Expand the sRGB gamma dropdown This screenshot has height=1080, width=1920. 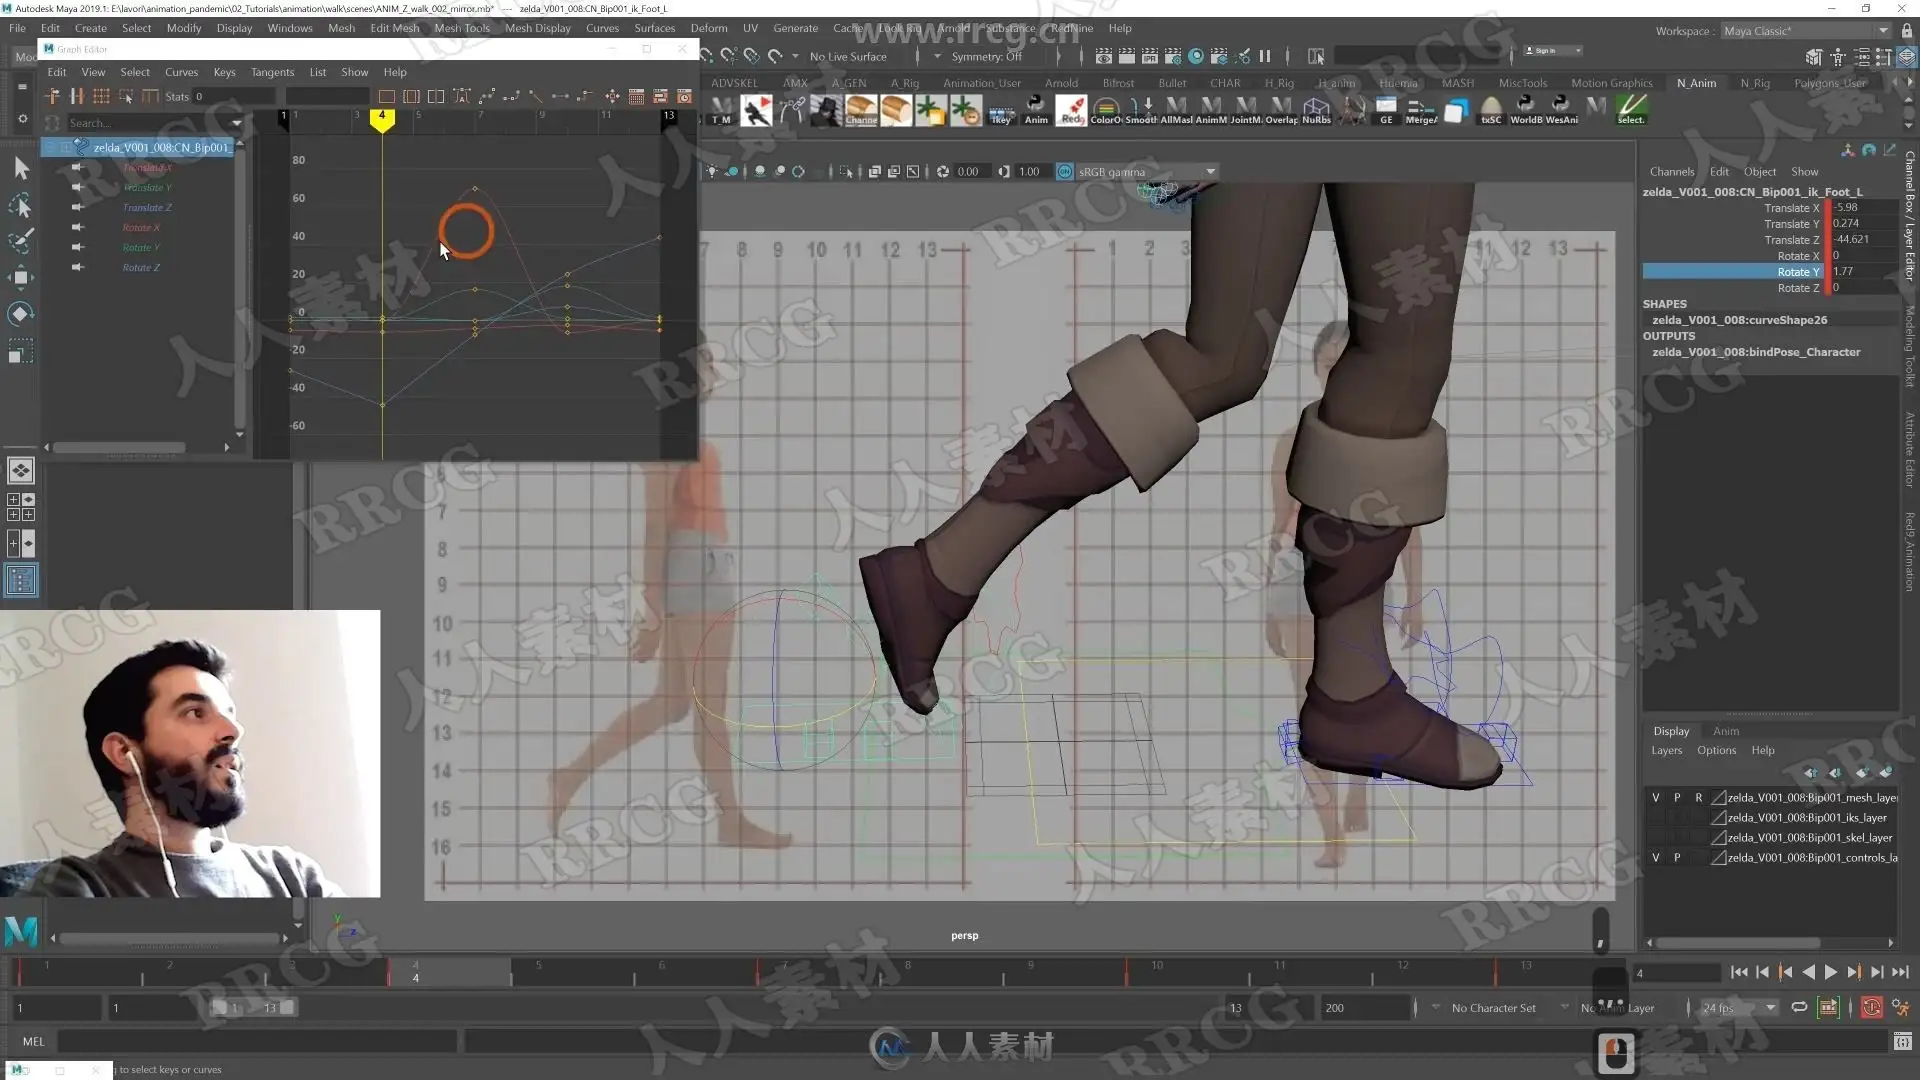pyautogui.click(x=1210, y=172)
